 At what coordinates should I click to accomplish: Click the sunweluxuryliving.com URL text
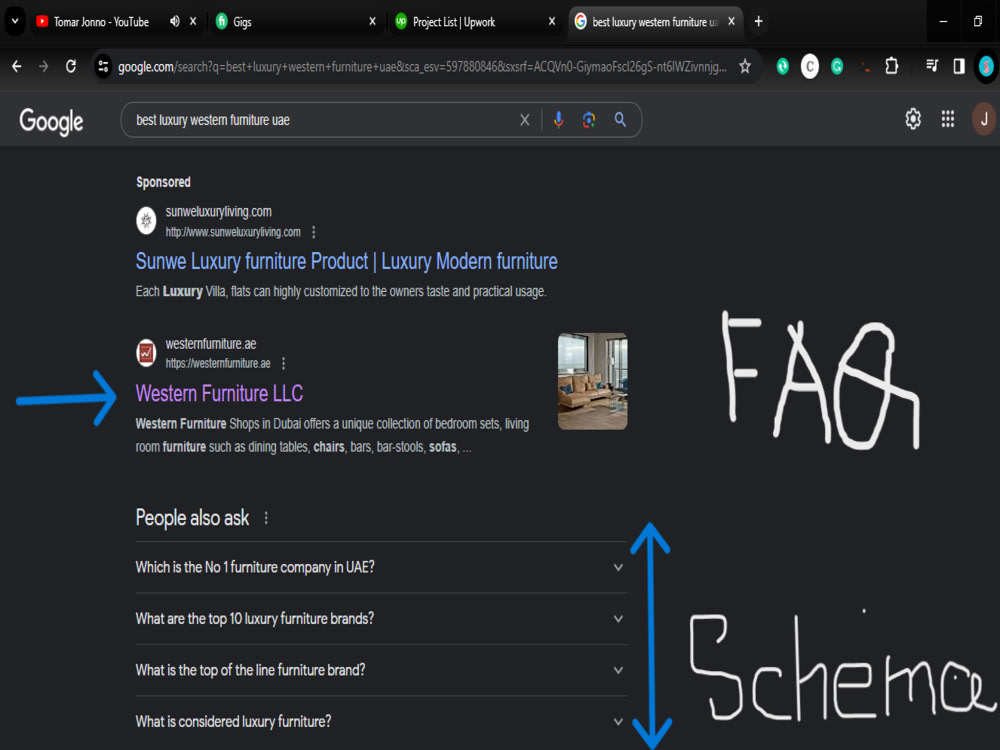[233, 232]
